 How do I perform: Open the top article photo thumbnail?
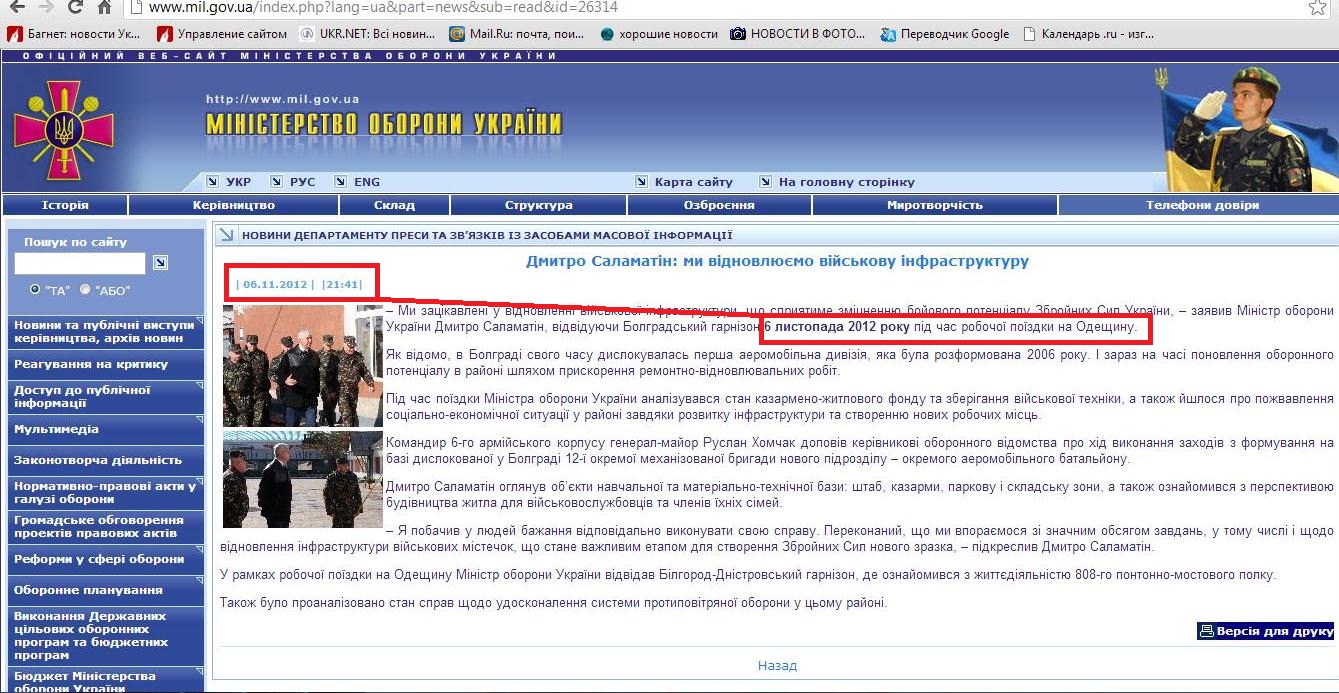click(x=289, y=366)
